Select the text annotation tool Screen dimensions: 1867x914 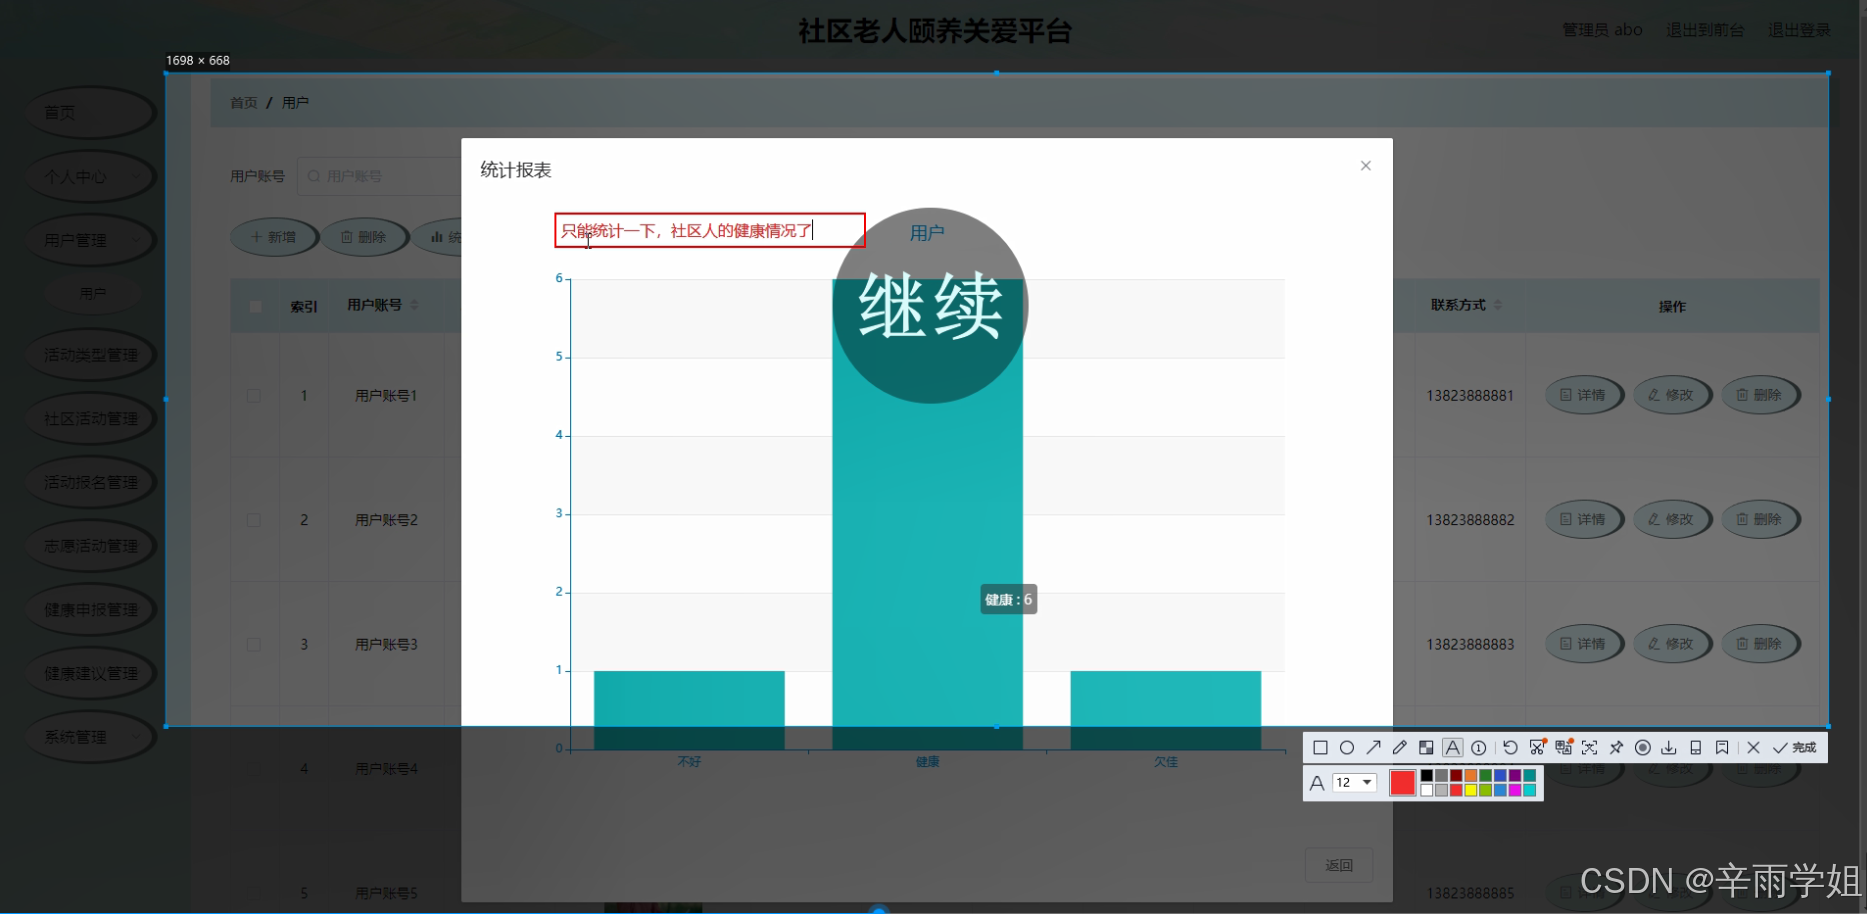tap(1453, 747)
